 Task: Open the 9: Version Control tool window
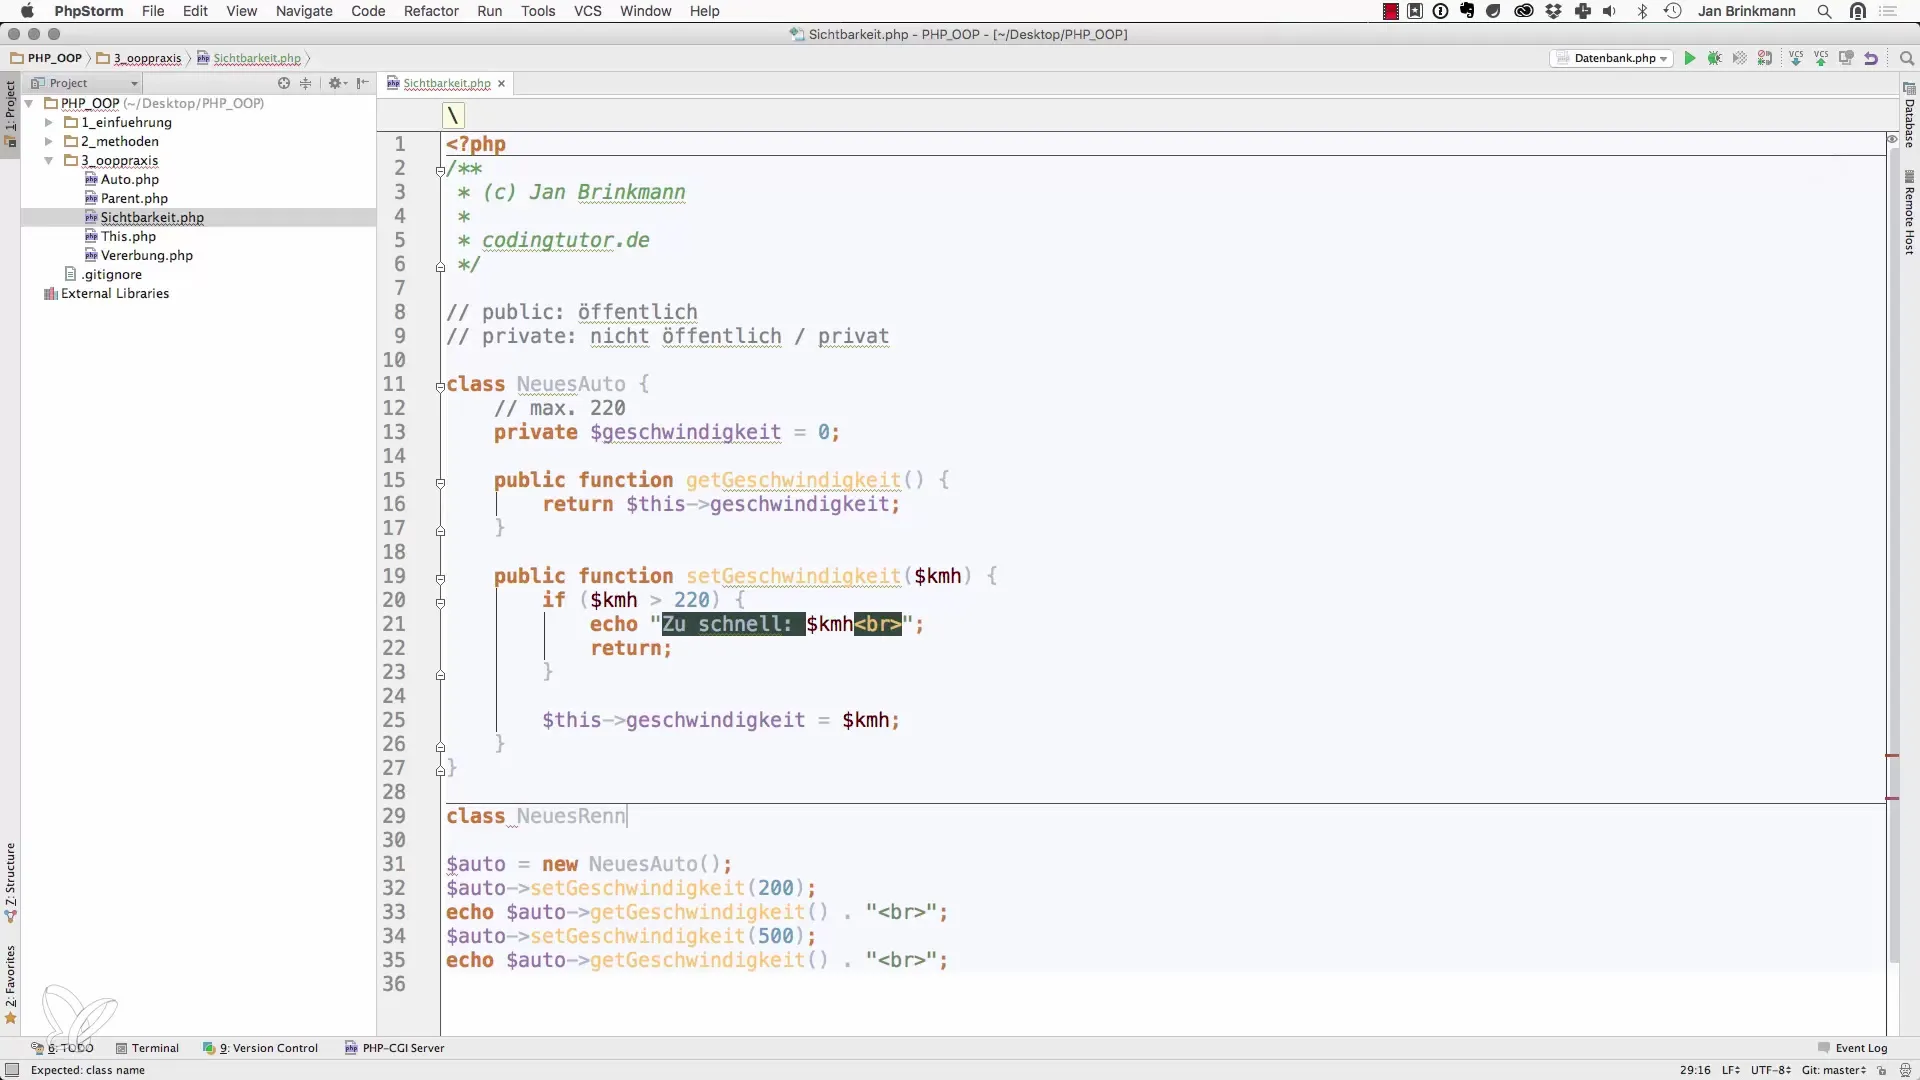tap(260, 1048)
